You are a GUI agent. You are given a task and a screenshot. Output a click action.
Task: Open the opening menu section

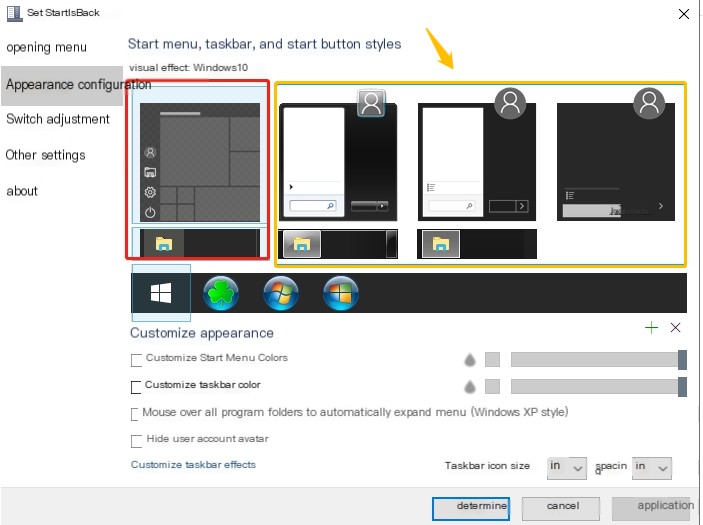point(47,48)
